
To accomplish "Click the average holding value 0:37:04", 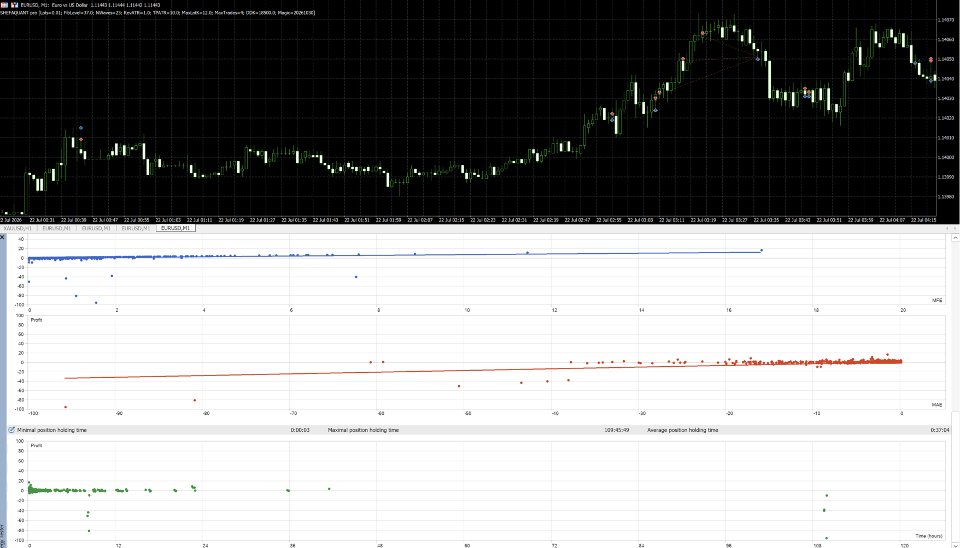I will tap(940, 430).
